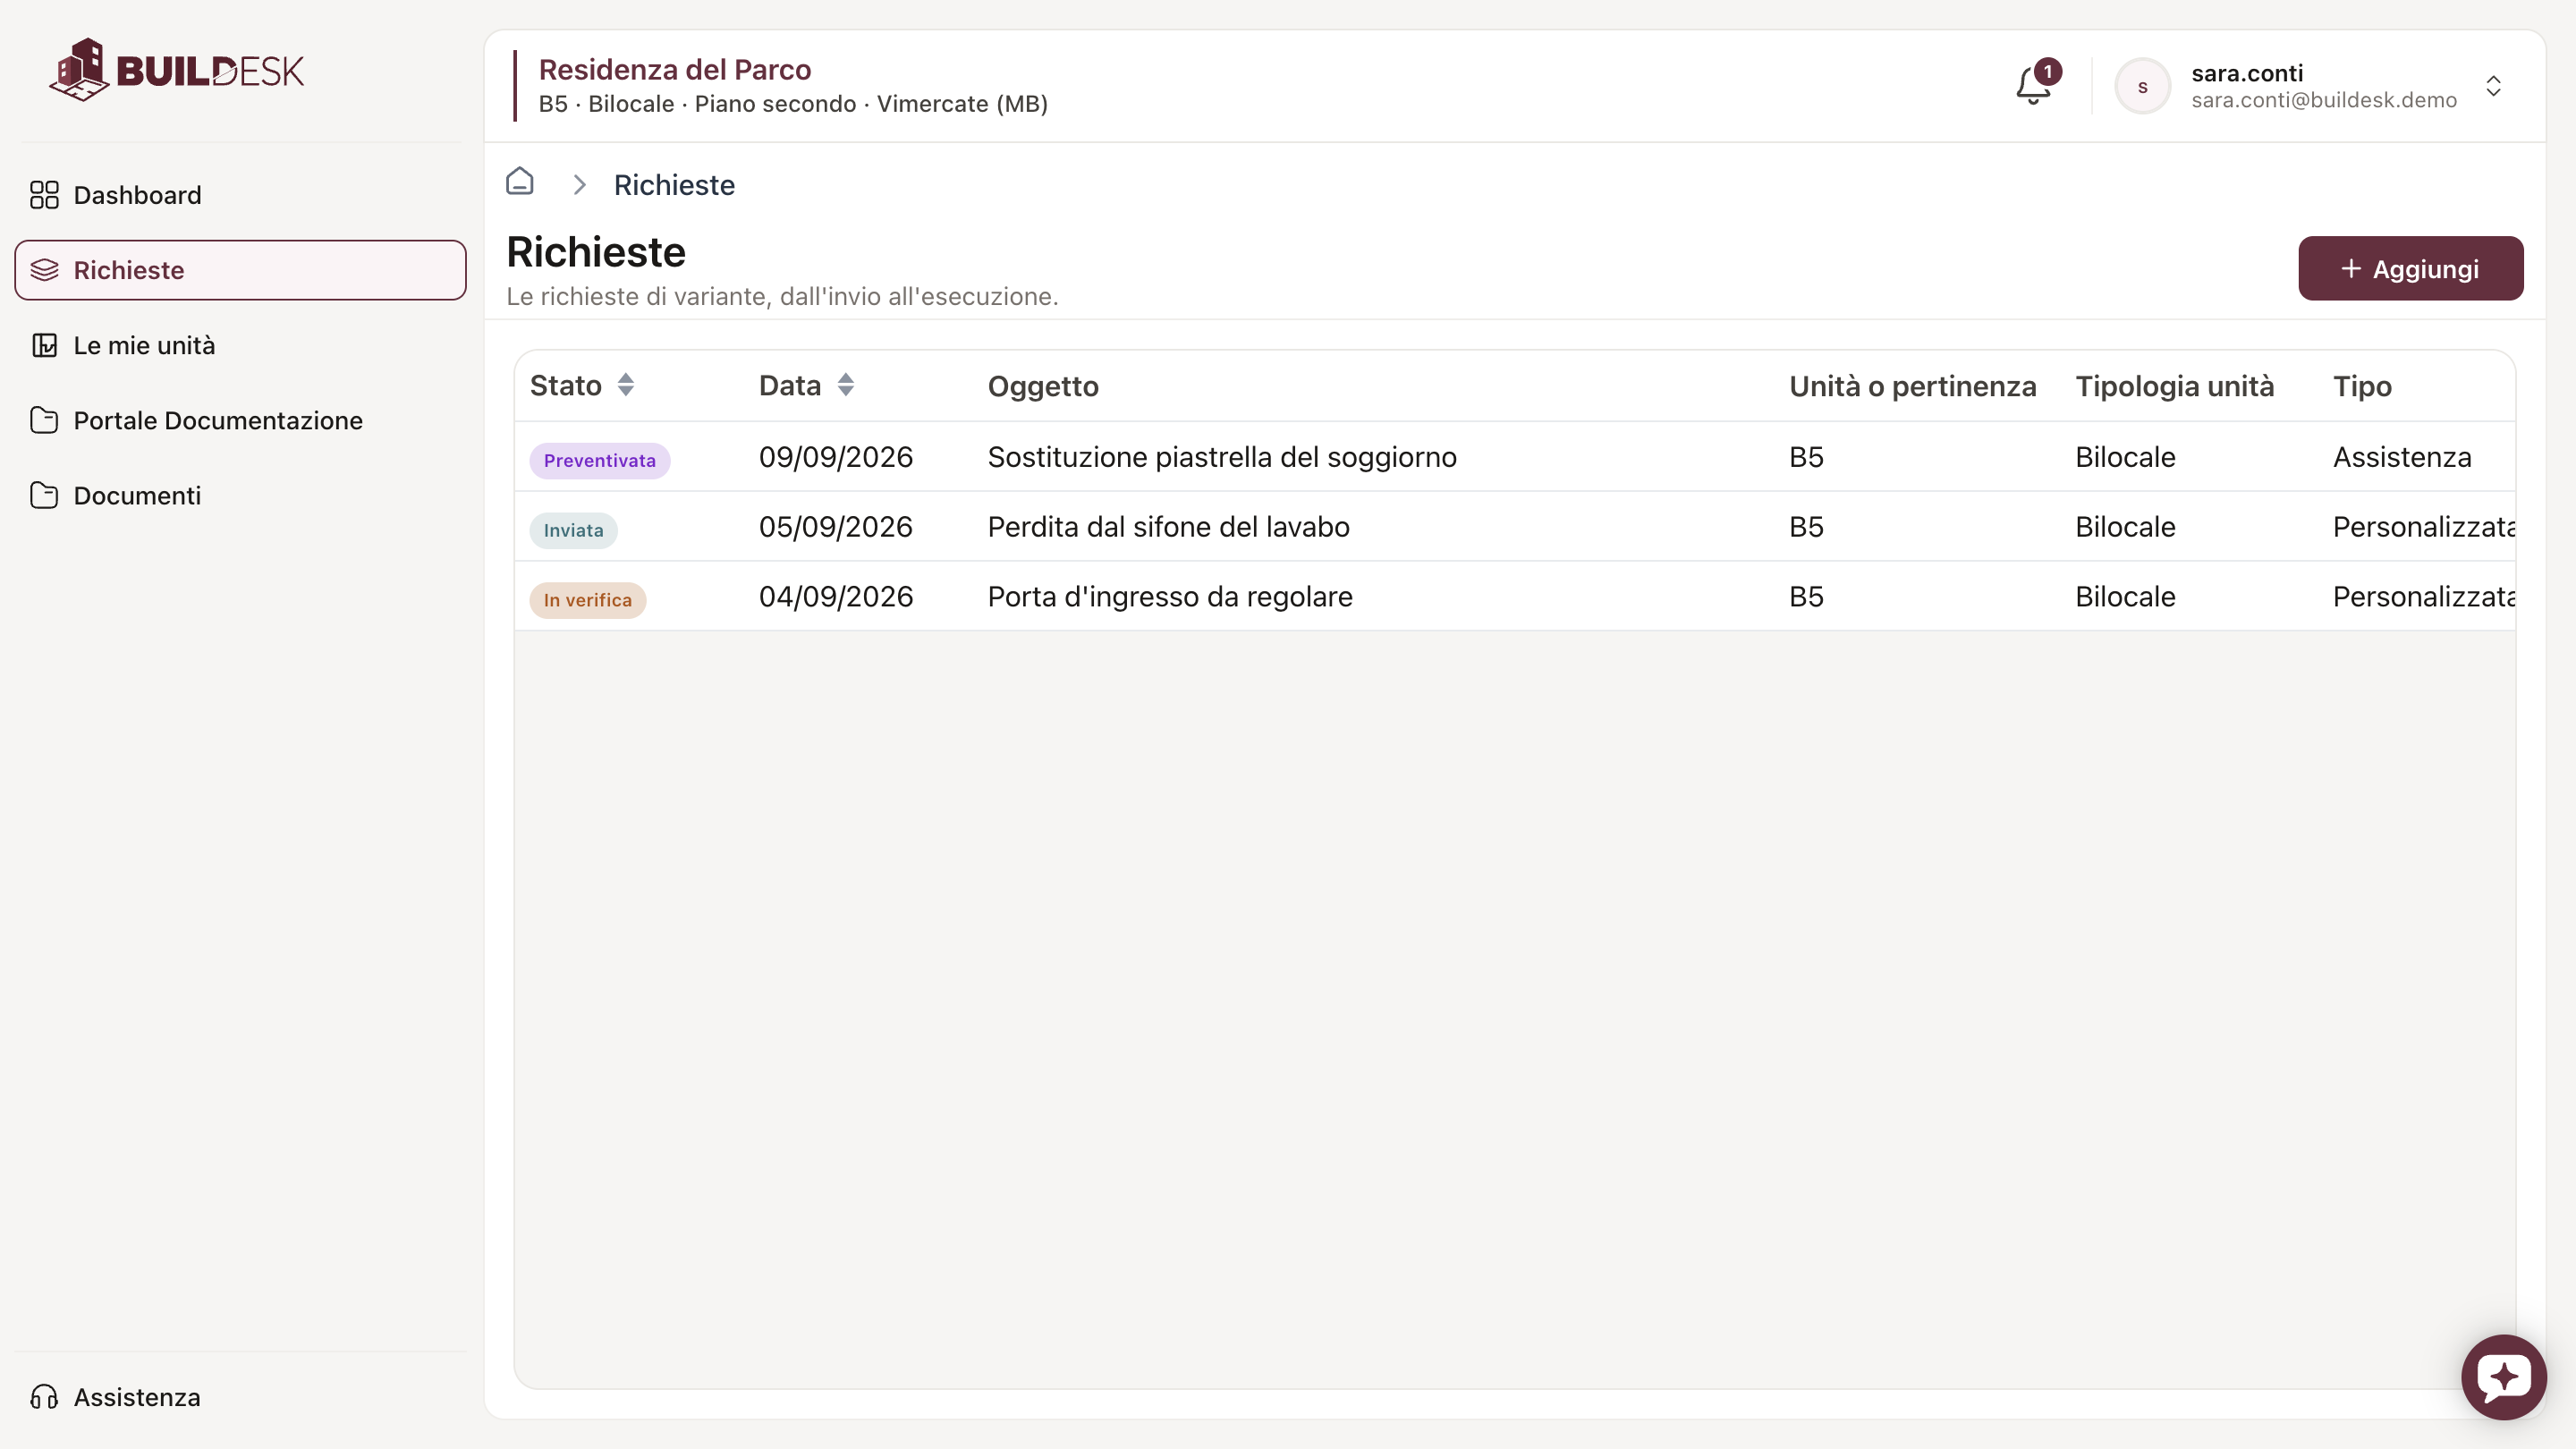The height and width of the screenshot is (1449, 2576).
Task: Click the In verifica status badge
Action: [x=587, y=600]
